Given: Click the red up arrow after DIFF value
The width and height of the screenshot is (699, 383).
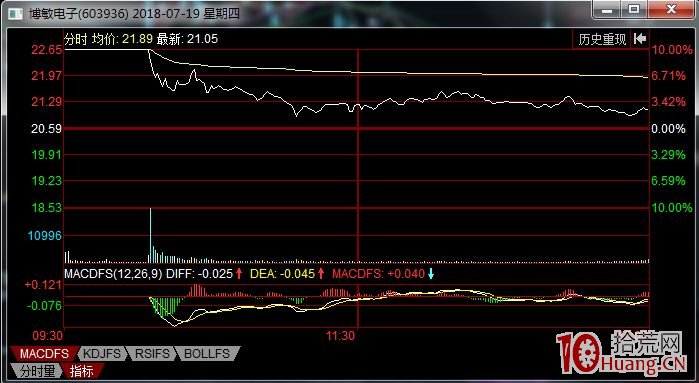Looking at the screenshot, I should tap(239, 274).
